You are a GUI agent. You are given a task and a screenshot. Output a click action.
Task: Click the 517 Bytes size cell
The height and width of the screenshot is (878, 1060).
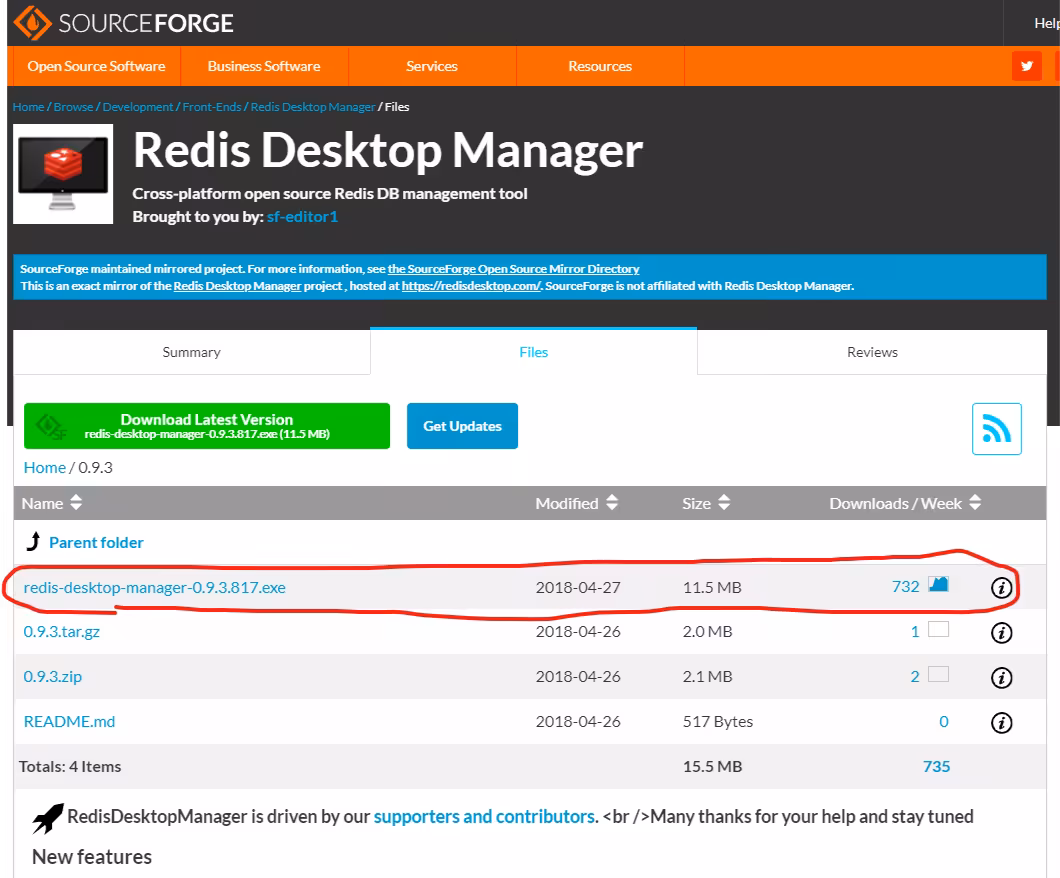718,722
